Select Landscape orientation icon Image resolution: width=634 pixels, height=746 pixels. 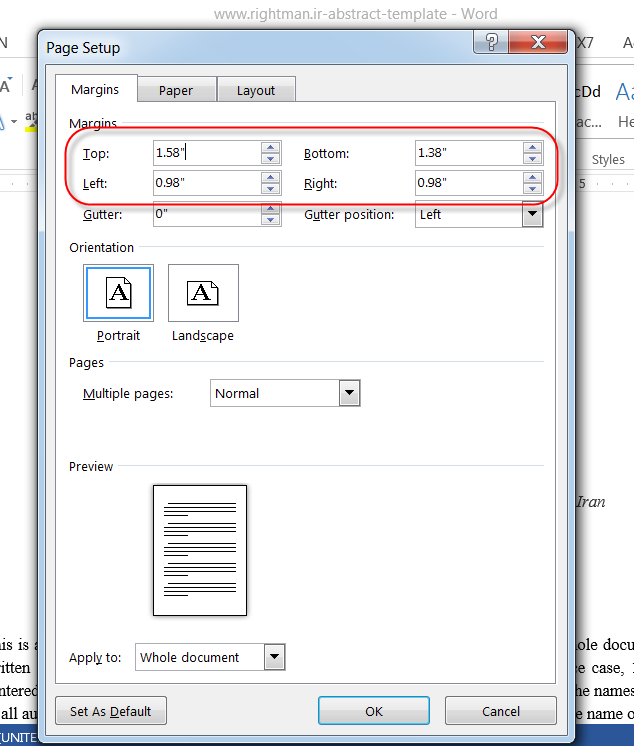203,293
